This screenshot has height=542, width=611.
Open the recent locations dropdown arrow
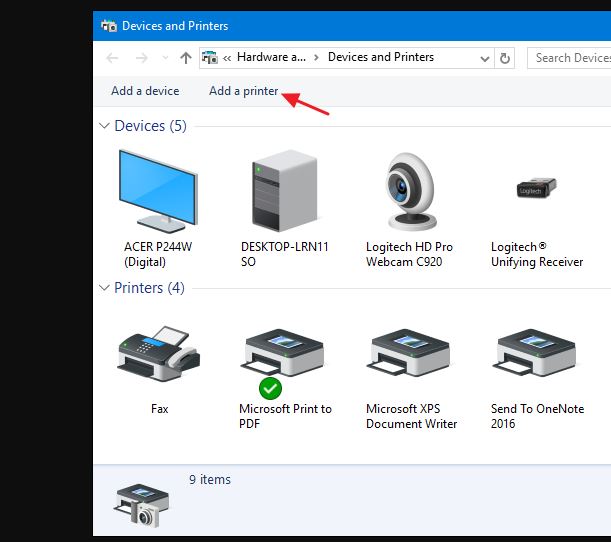165,58
